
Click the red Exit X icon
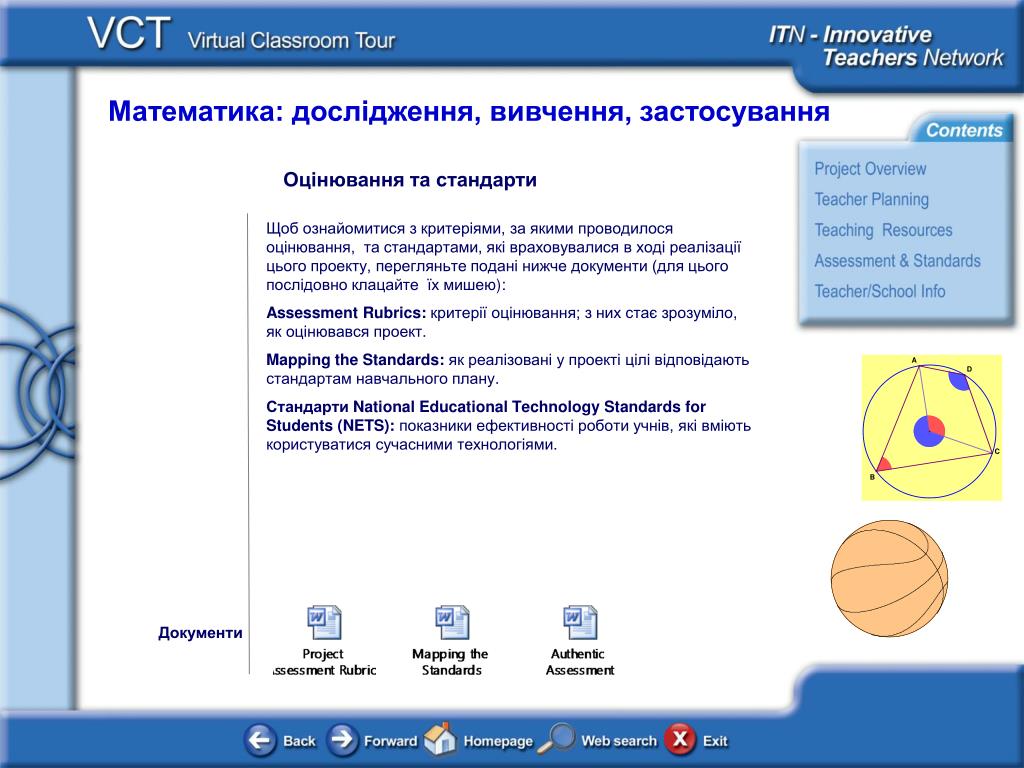(680, 739)
